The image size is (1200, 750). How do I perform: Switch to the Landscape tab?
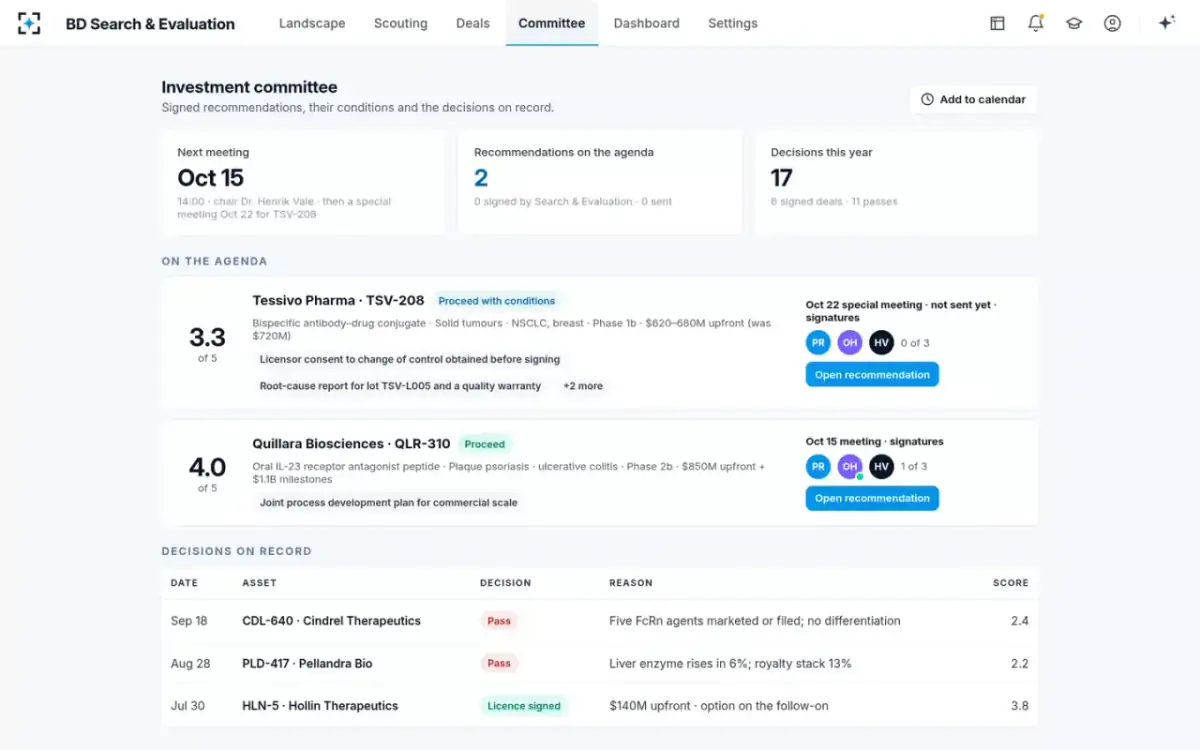click(x=312, y=23)
